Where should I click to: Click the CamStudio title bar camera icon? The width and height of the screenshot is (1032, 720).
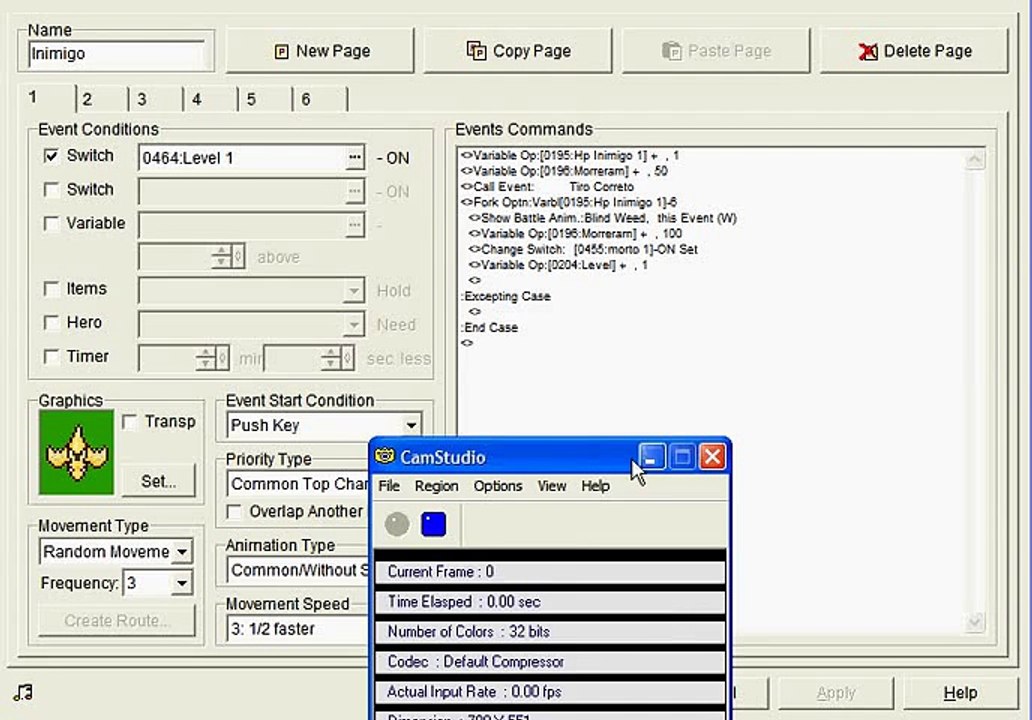[384, 456]
